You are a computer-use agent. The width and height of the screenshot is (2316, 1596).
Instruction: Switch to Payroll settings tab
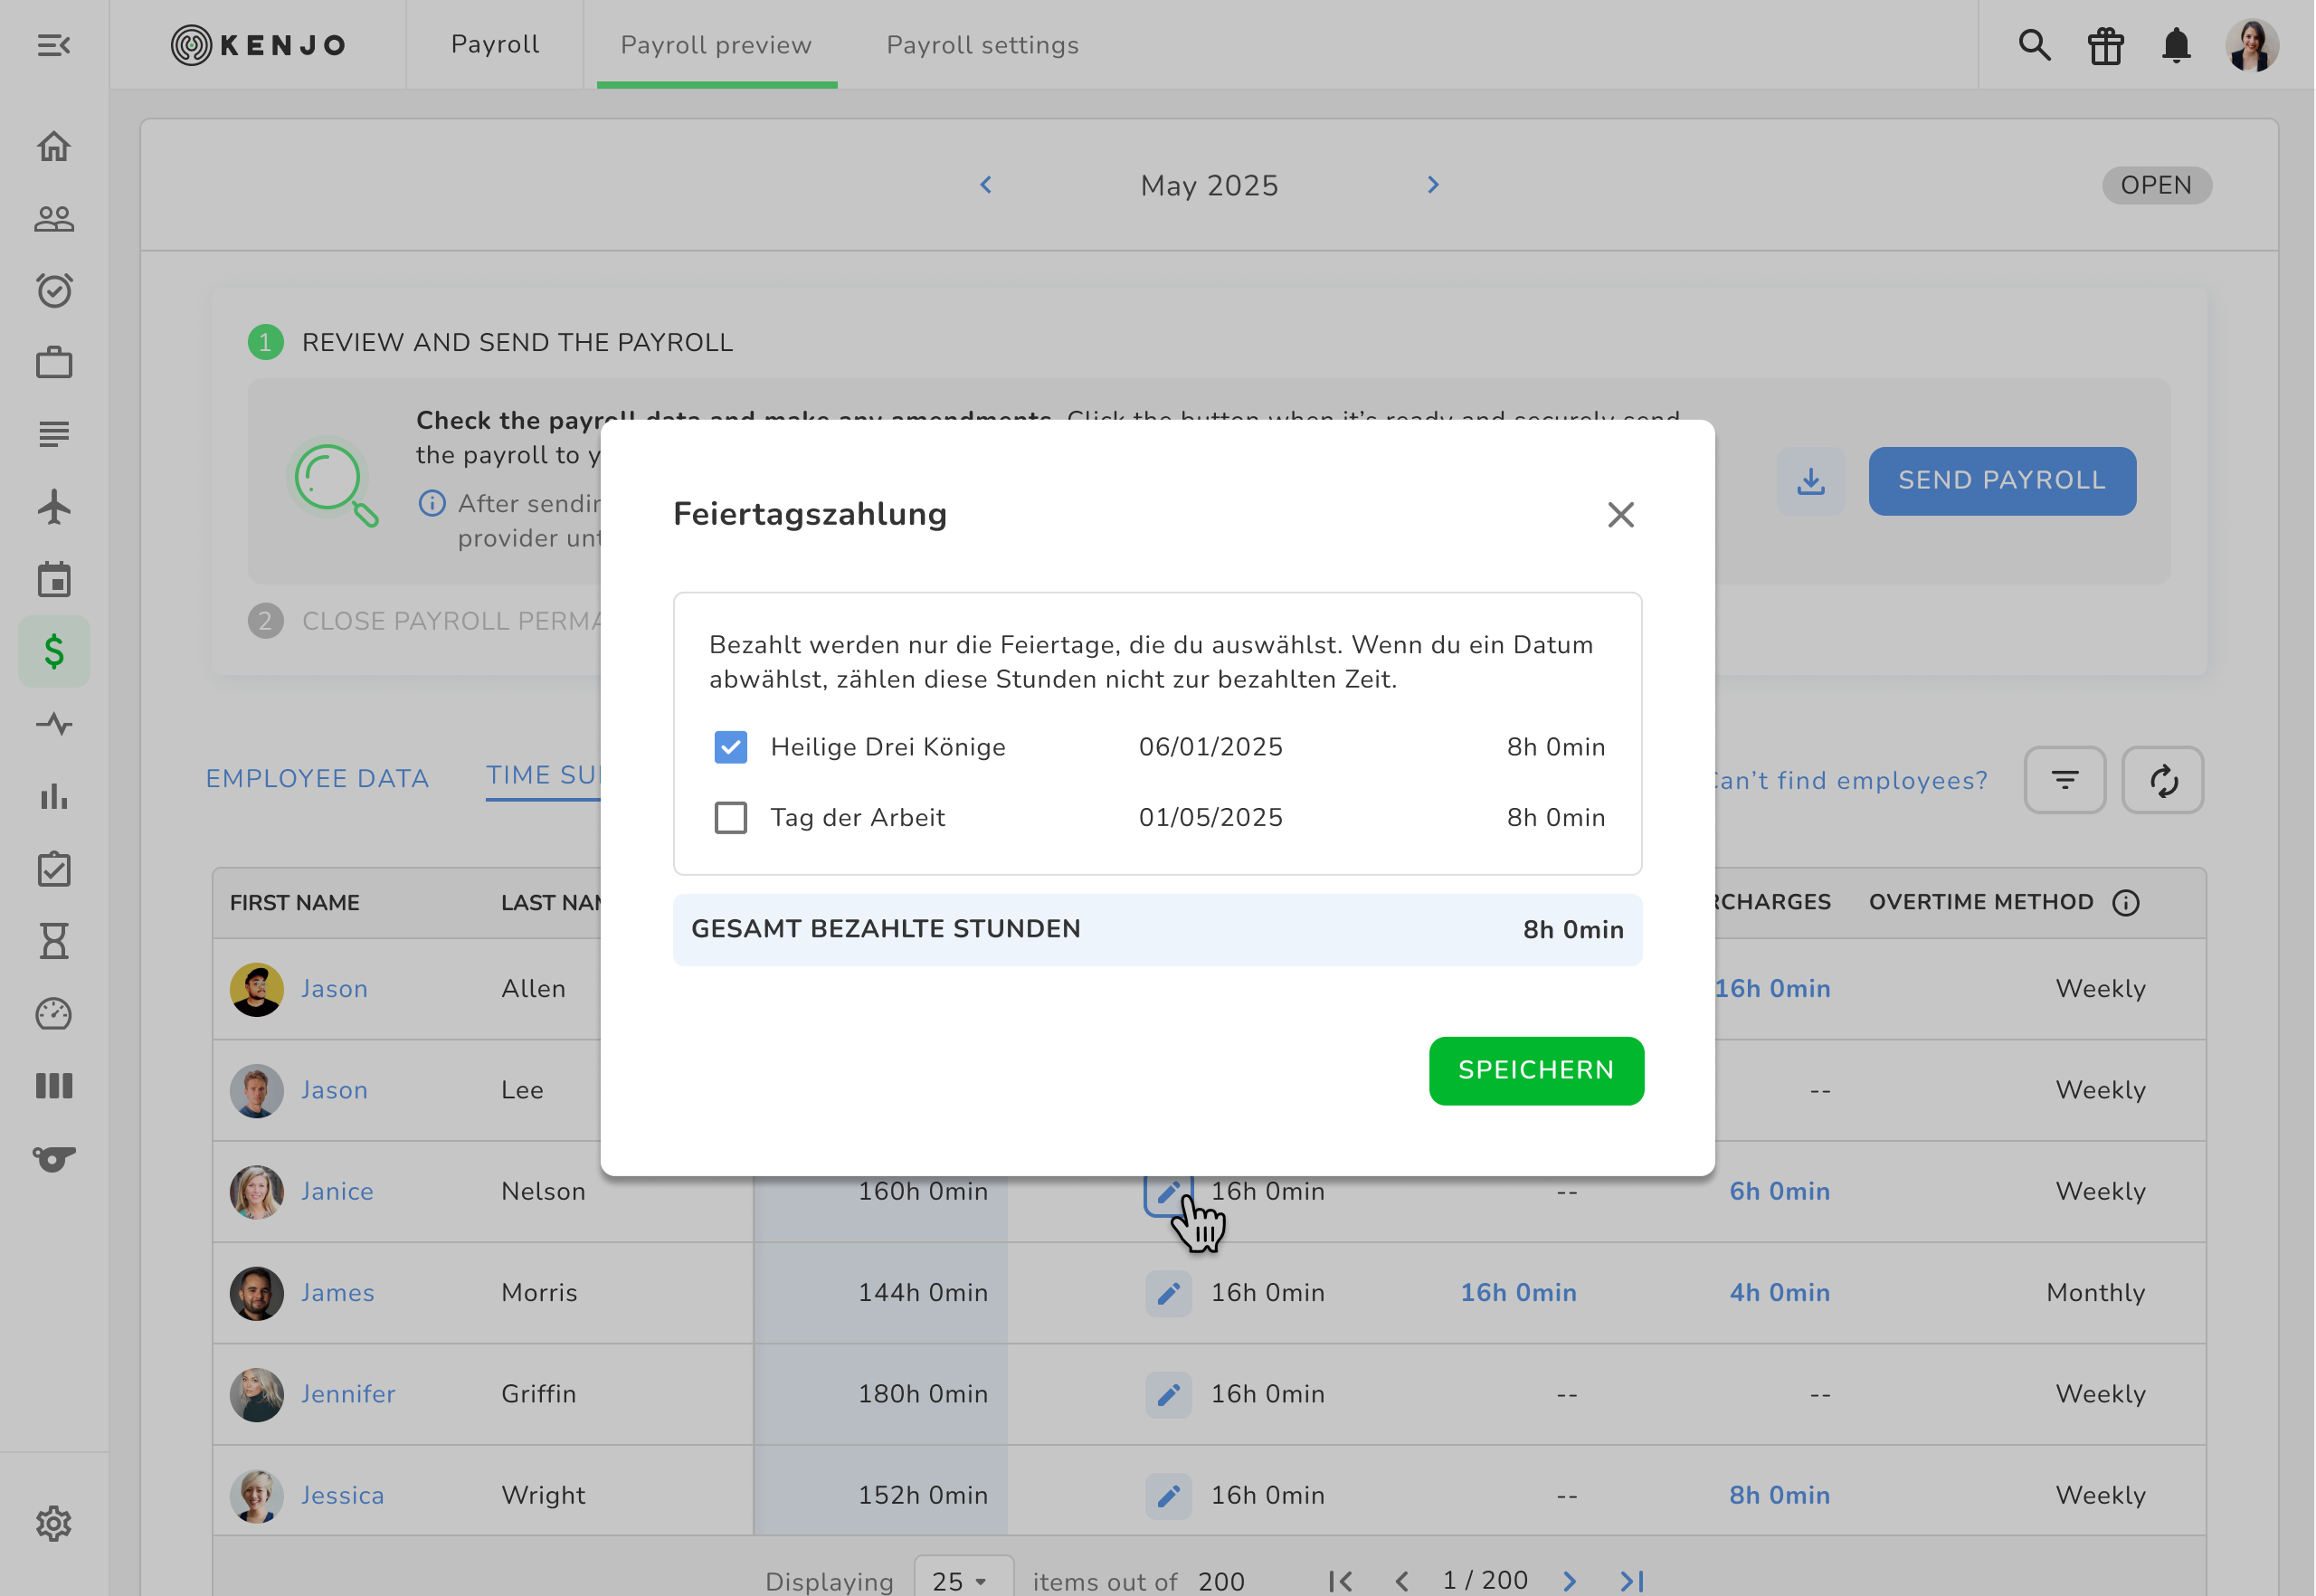click(x=982, y=45)
